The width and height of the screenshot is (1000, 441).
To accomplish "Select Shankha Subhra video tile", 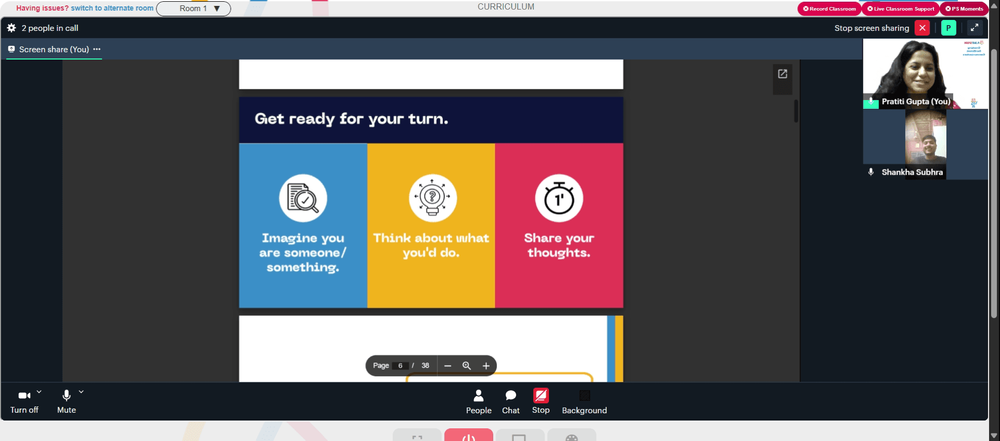I will [925, 144].
